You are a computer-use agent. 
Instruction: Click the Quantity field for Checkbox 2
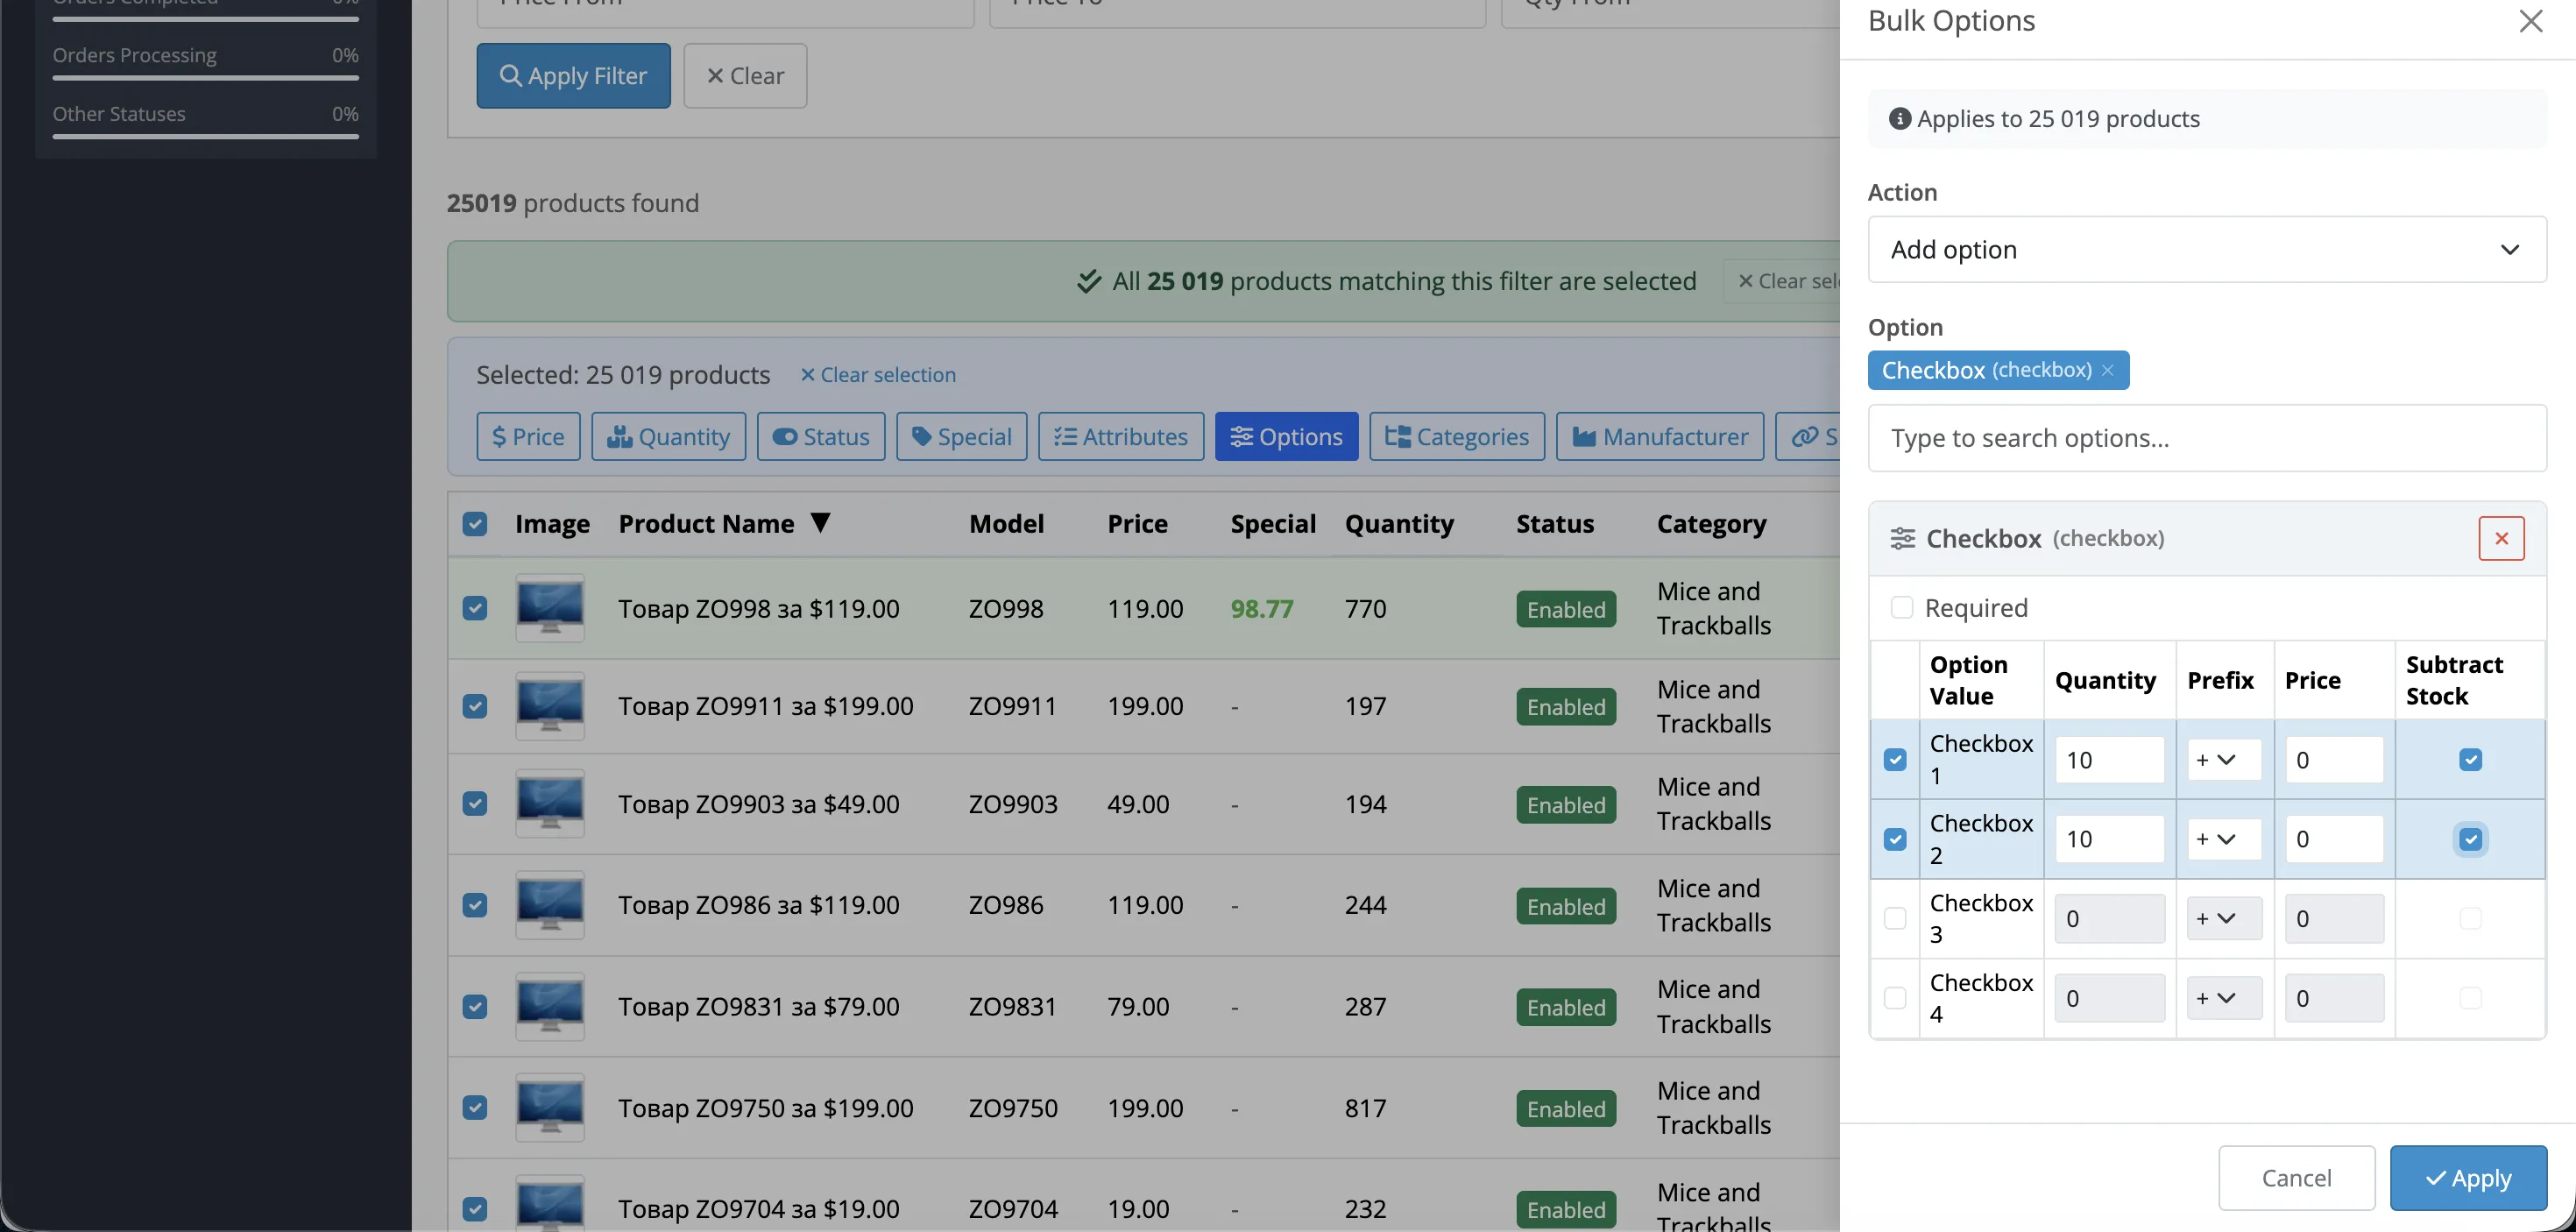point(2109,839)
